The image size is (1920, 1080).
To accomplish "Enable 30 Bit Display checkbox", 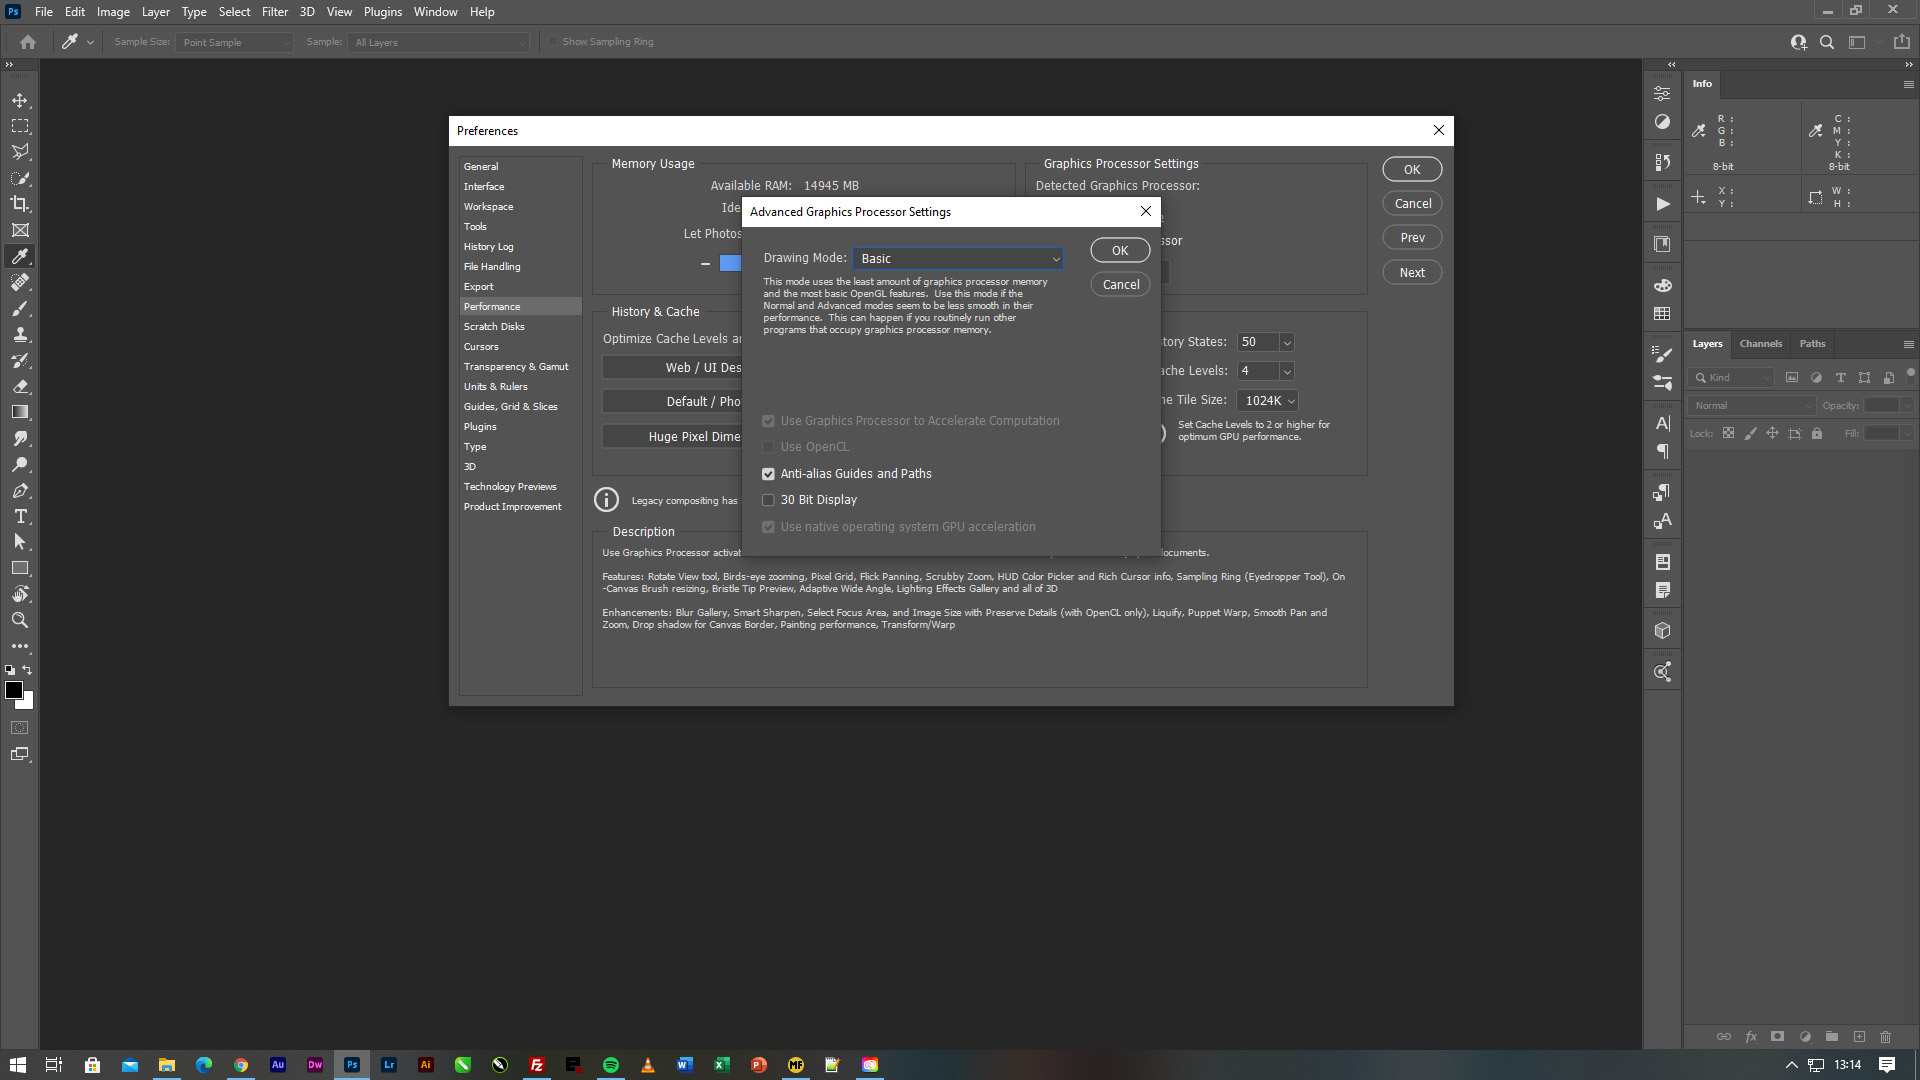I will (768, 500).
